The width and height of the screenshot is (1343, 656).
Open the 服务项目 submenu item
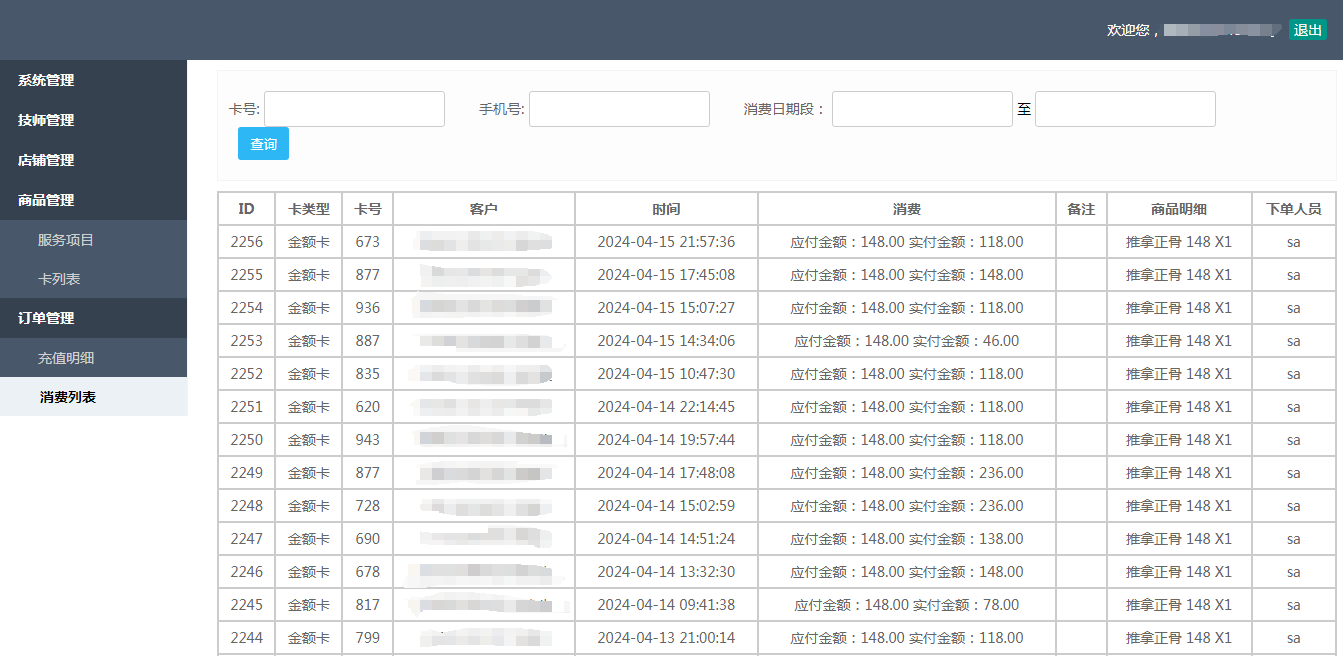pos(66,240)
